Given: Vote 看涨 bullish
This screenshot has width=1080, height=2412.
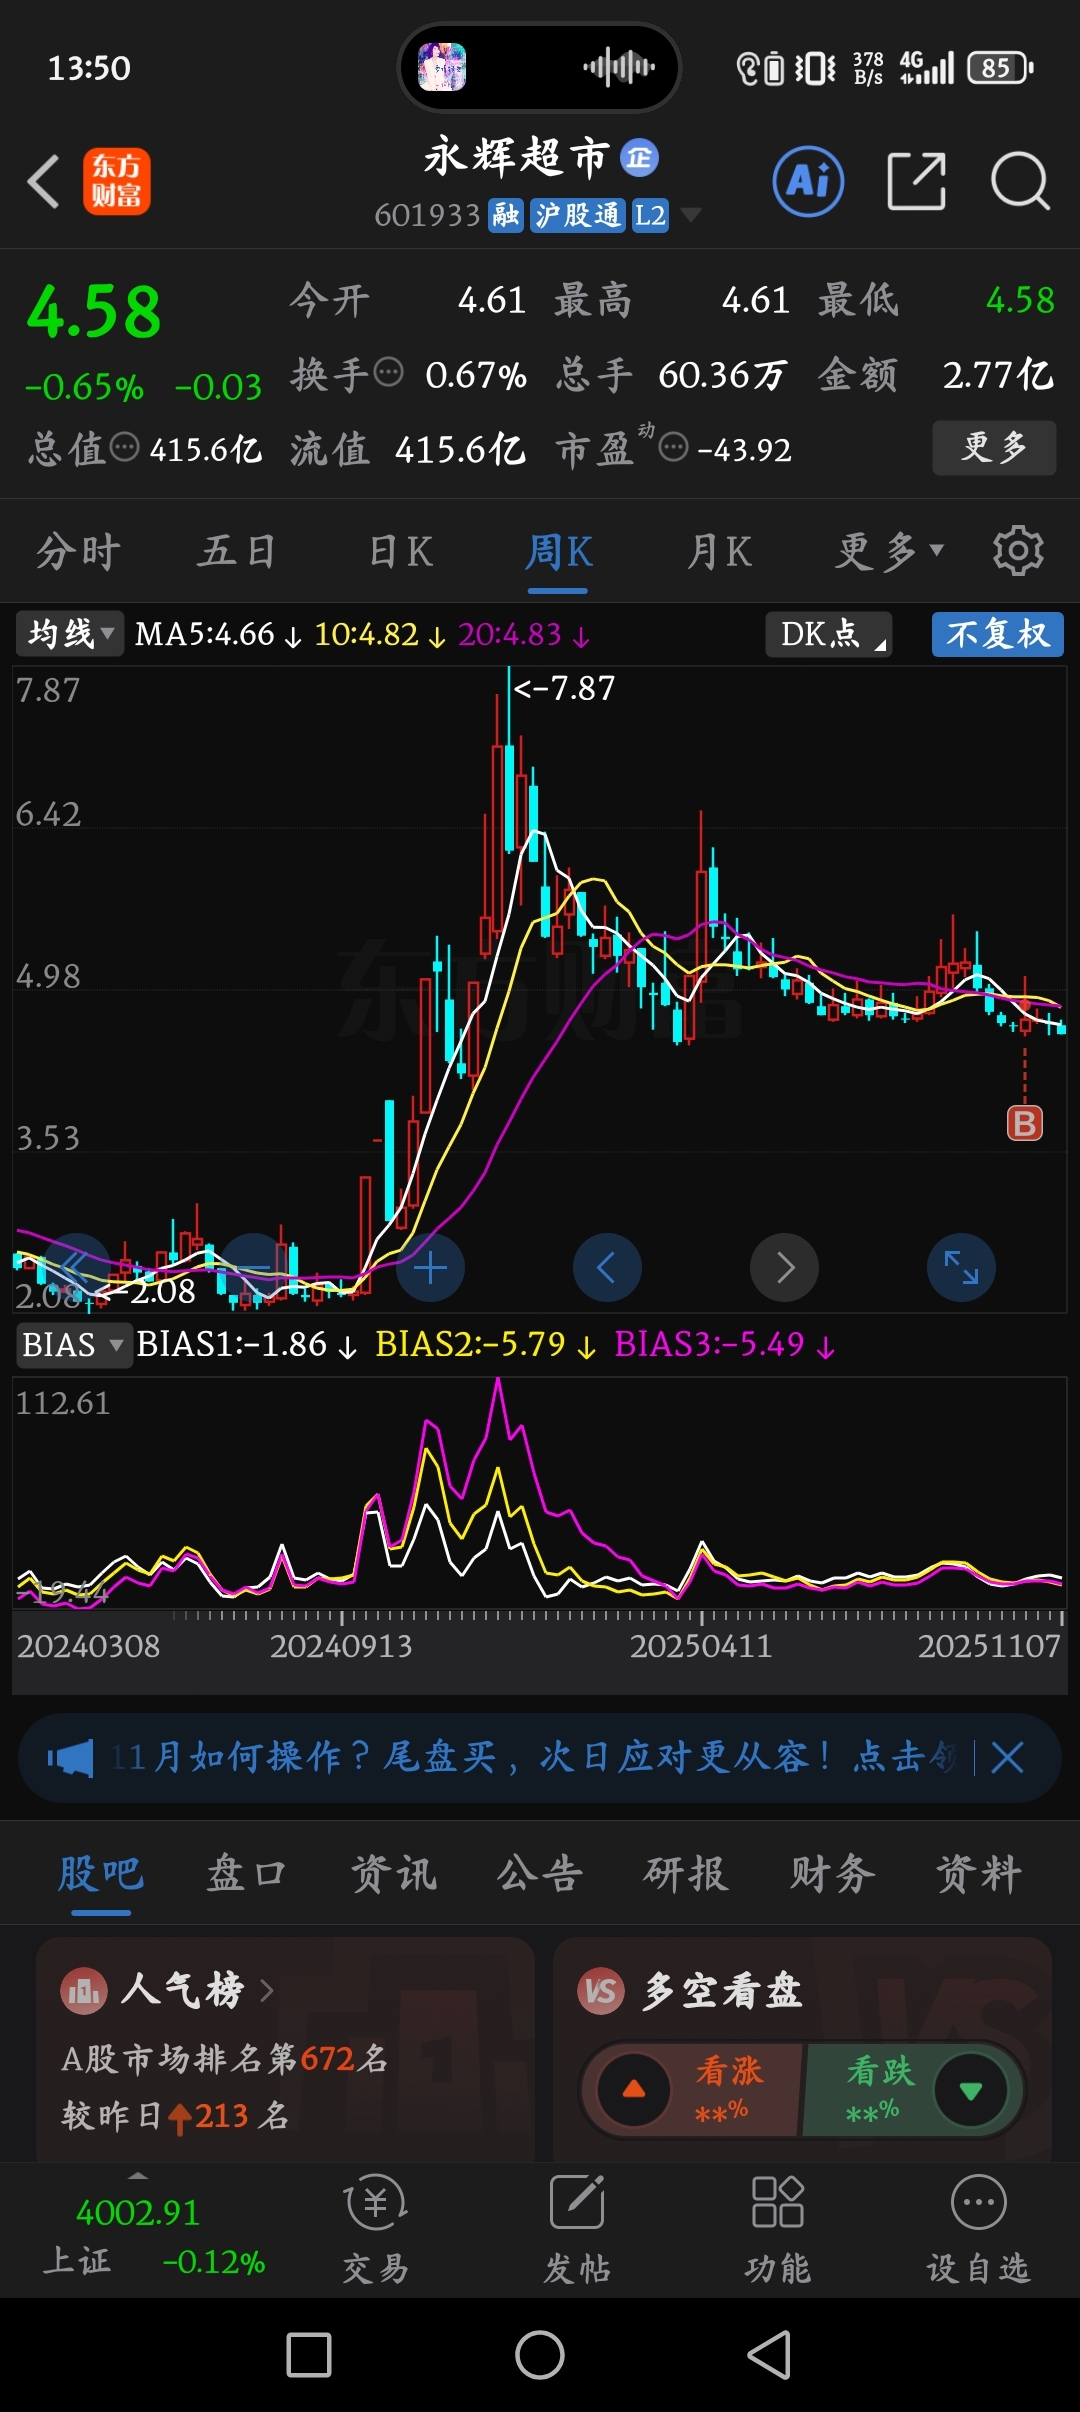Looking at the screenshot, I should (694, 2090).
